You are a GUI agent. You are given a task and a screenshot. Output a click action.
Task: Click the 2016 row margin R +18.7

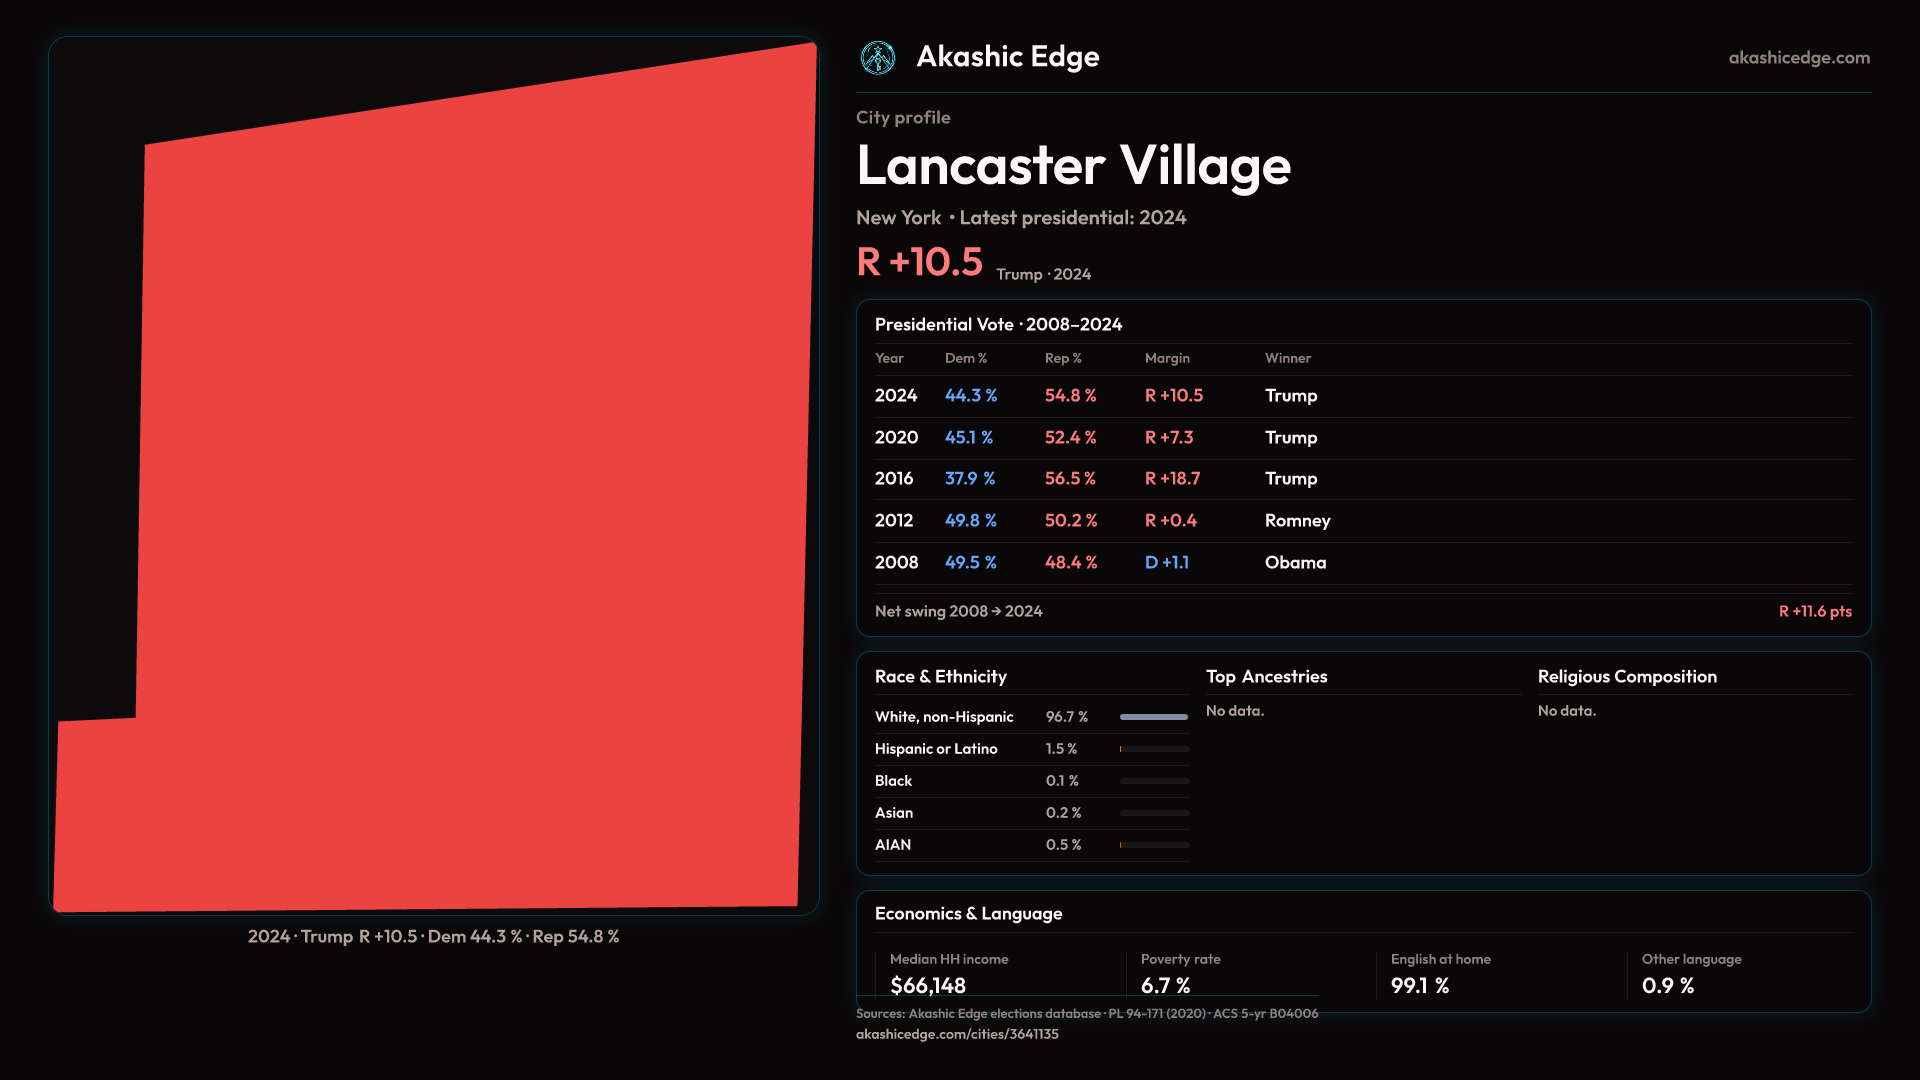coord(1172,479)
